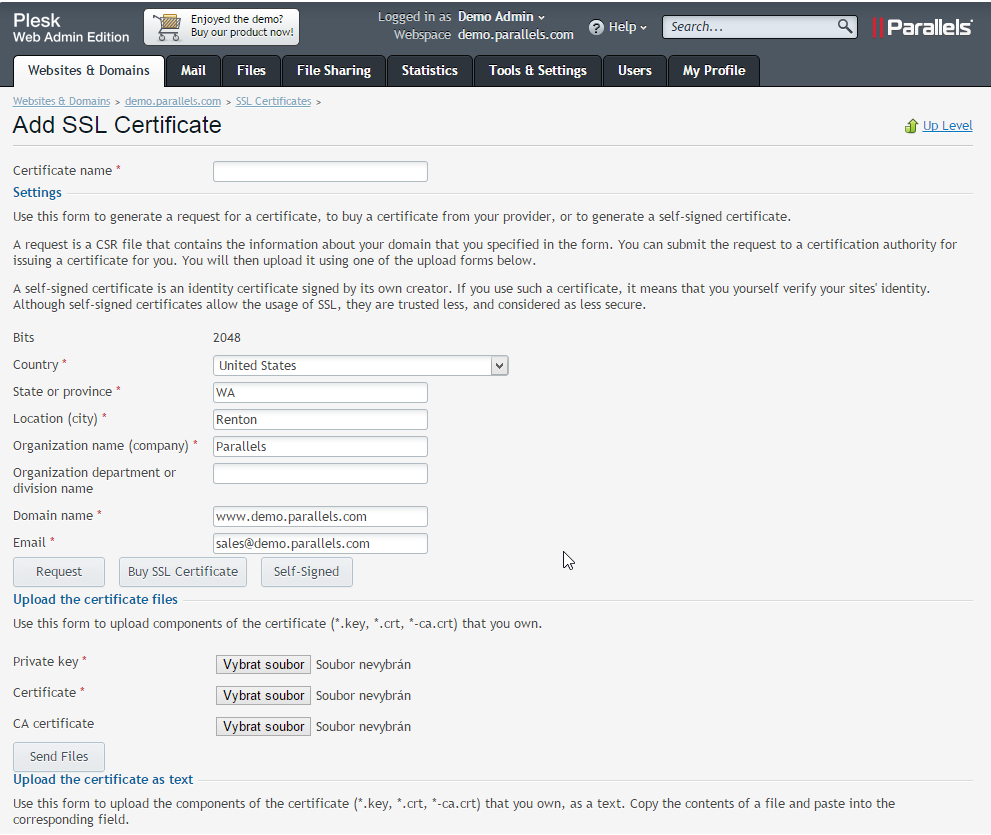Follow the SSL Certificates breadcrumb link
Image resolution: width=991 pixels, height=835 pixels.
click(x=273, y=101)
